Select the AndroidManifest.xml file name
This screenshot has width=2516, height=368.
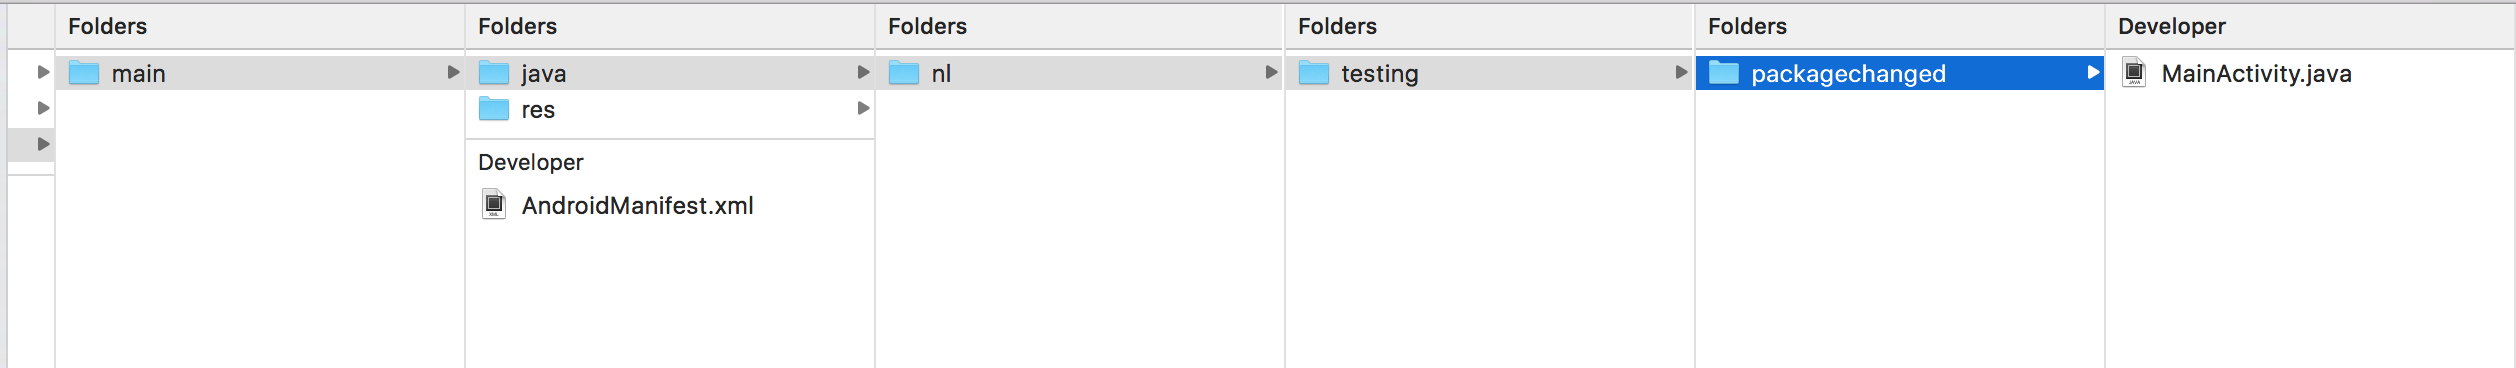point(637,206)
